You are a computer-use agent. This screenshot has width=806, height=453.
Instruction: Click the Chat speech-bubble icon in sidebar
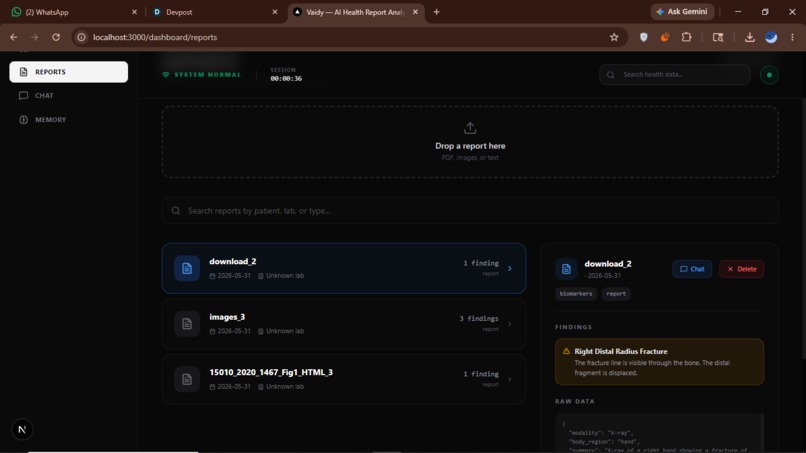23,96
